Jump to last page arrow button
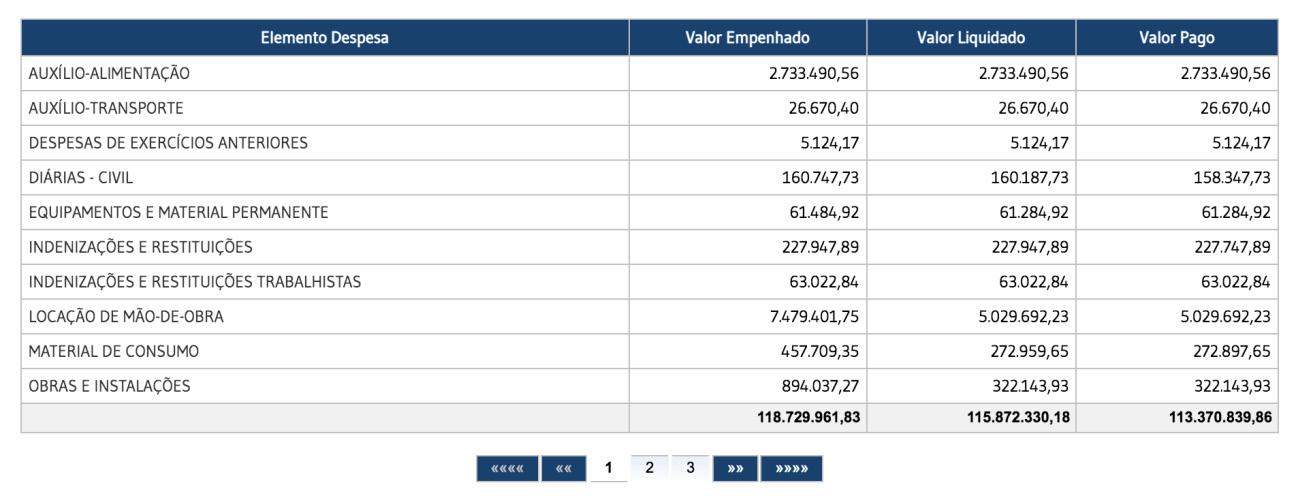This screenshot has height=500, width=1298. tap(791, 468)
